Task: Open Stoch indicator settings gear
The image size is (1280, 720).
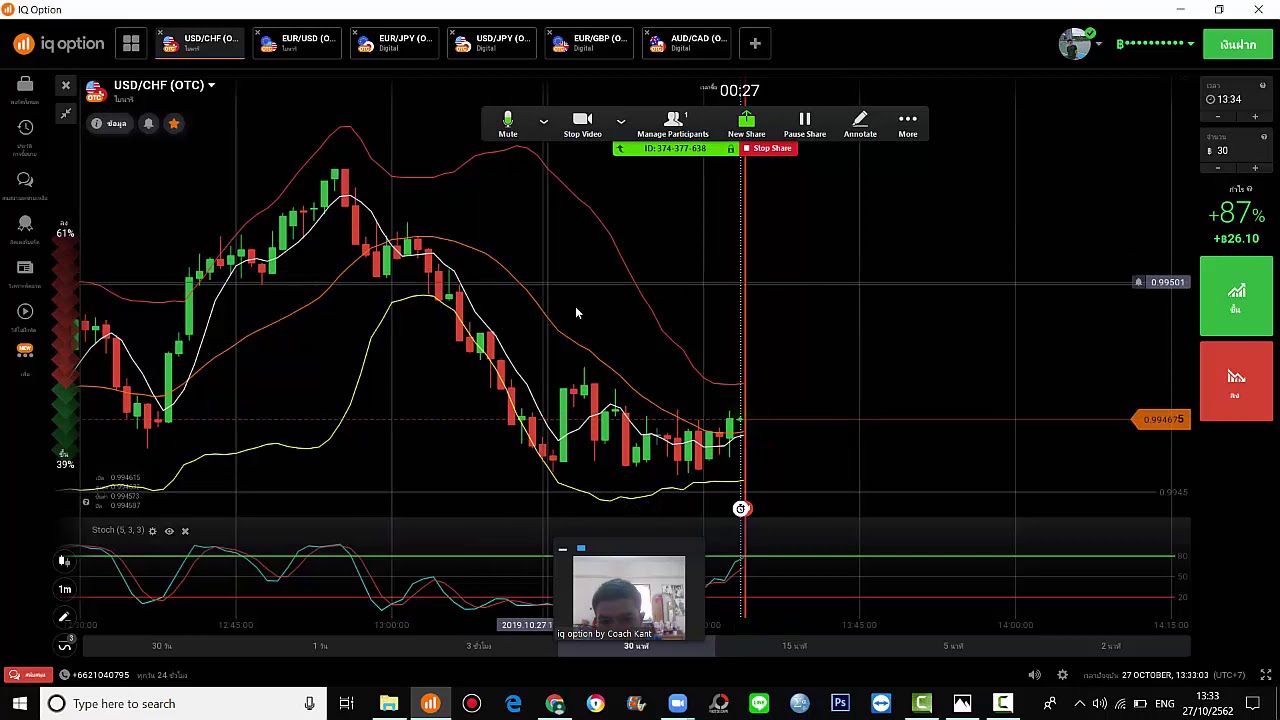Action: coord(152,531)
